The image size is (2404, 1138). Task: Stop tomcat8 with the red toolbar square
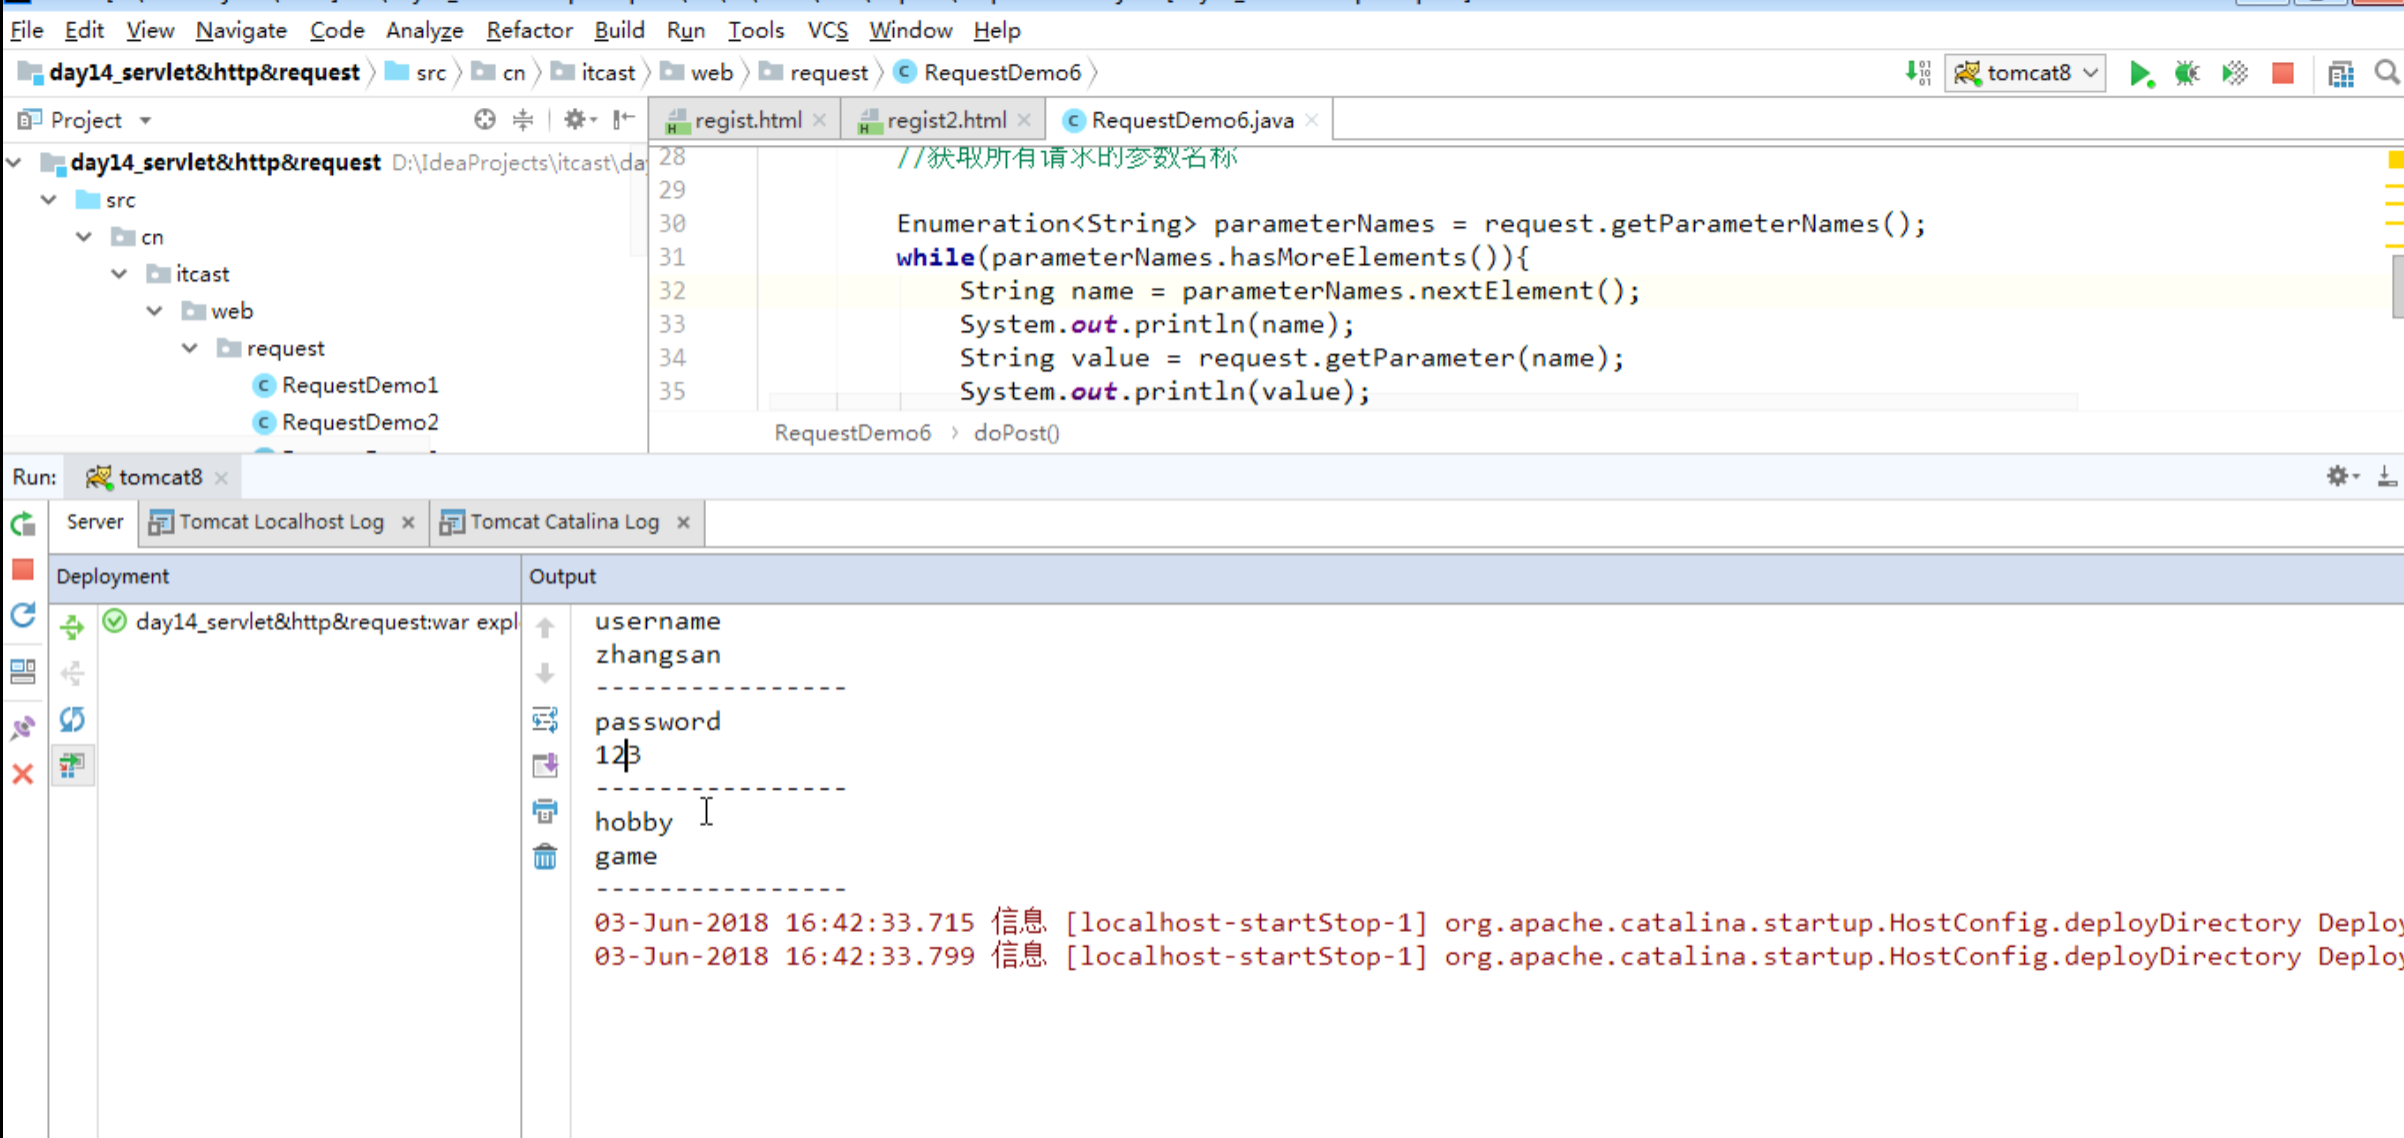(x=2282, y=73)
